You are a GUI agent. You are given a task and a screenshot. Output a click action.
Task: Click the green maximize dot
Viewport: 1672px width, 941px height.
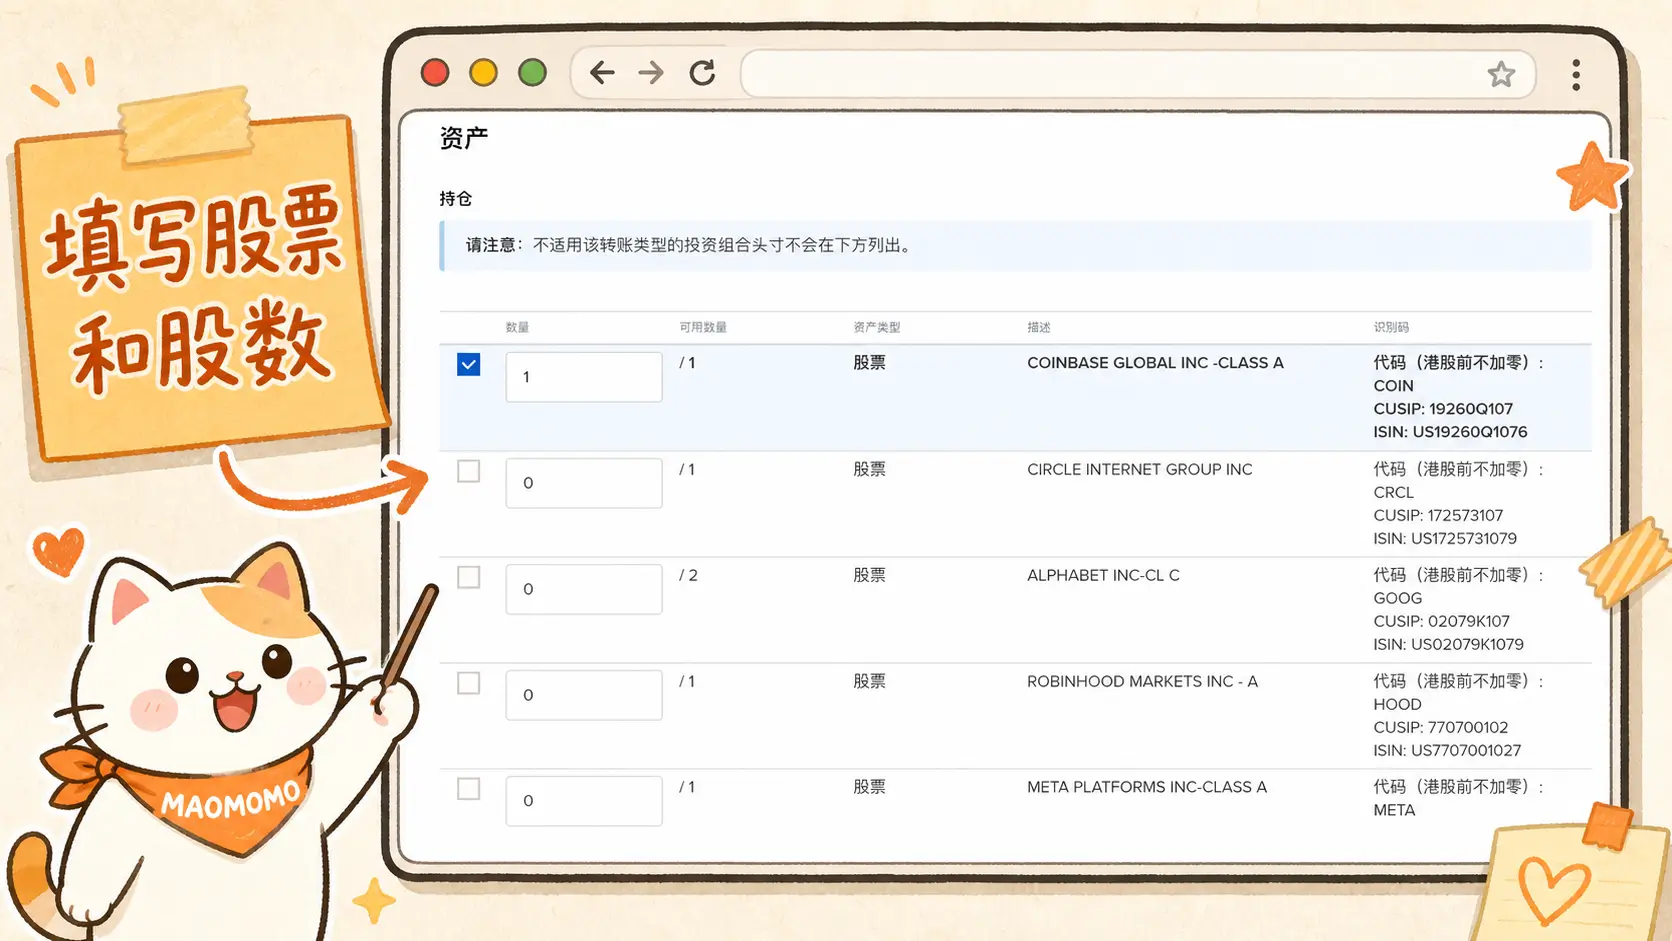(x=533, y=73)
